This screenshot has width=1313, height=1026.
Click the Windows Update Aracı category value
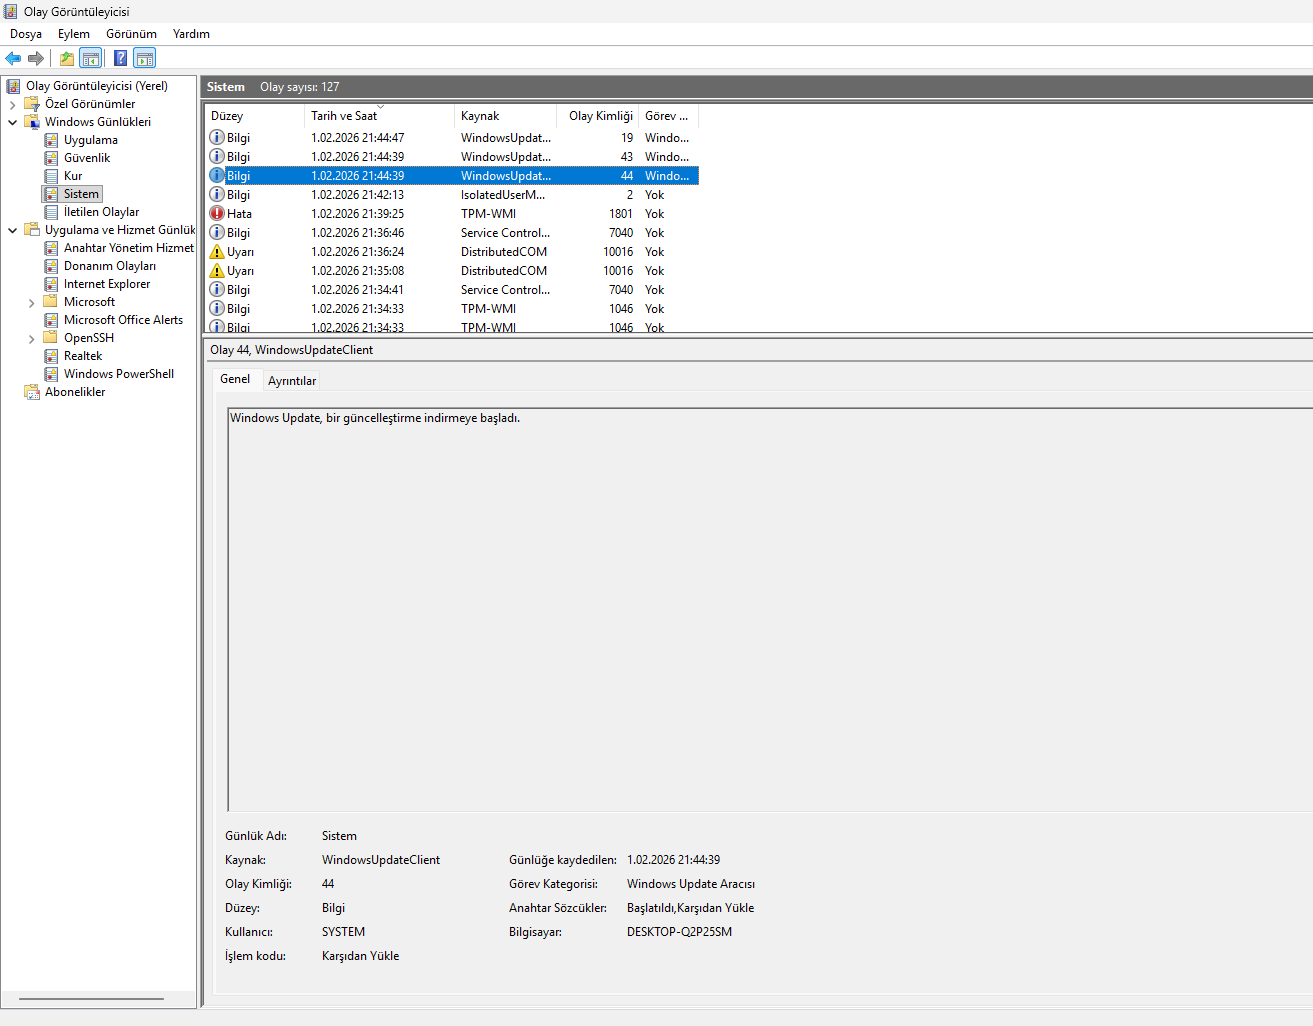[x=691, y=884]
